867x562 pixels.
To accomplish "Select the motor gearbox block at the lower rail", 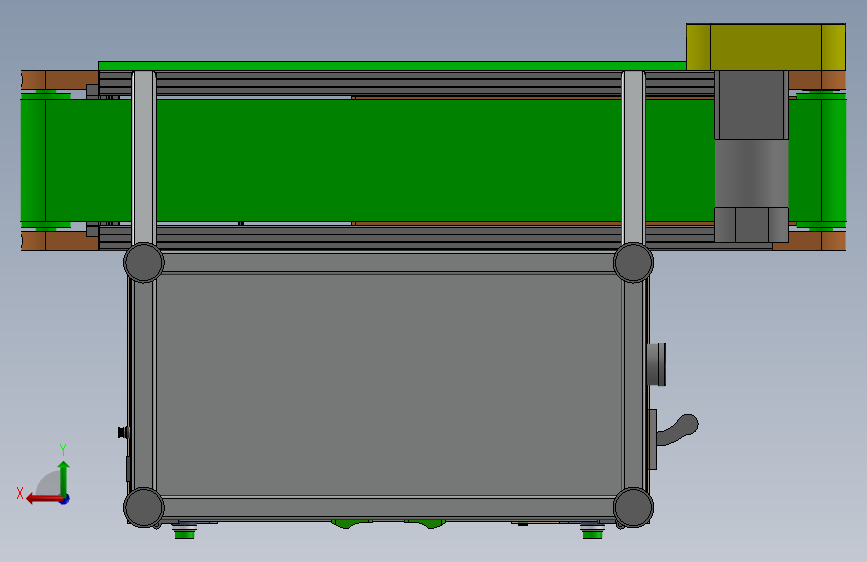I will (751, 225).
